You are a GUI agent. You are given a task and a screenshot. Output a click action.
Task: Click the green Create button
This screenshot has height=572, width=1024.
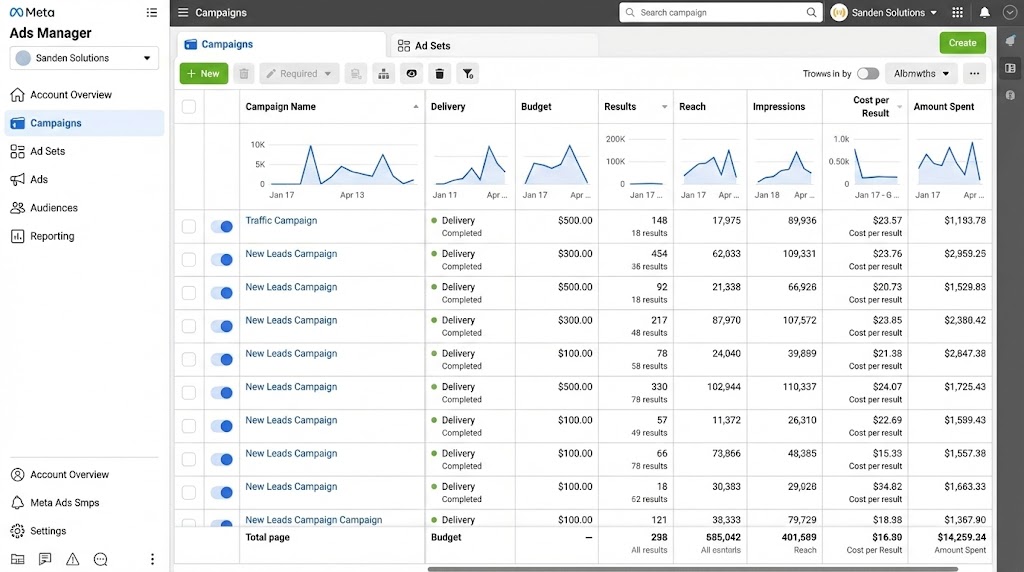coord(963,43)
